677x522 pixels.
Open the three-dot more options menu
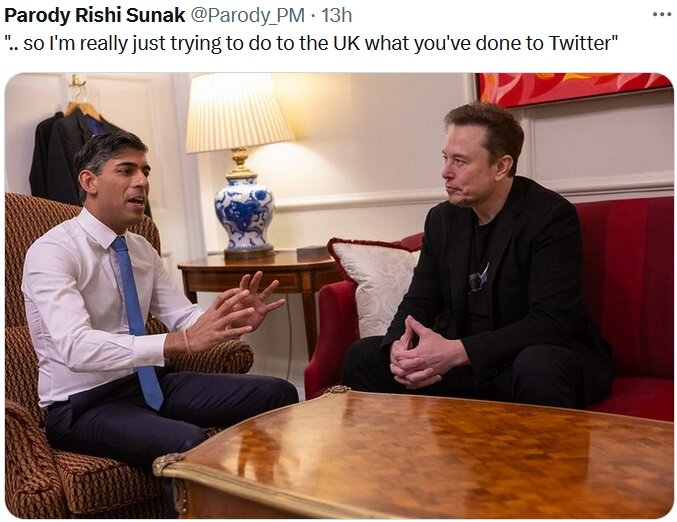click(661, 15)
